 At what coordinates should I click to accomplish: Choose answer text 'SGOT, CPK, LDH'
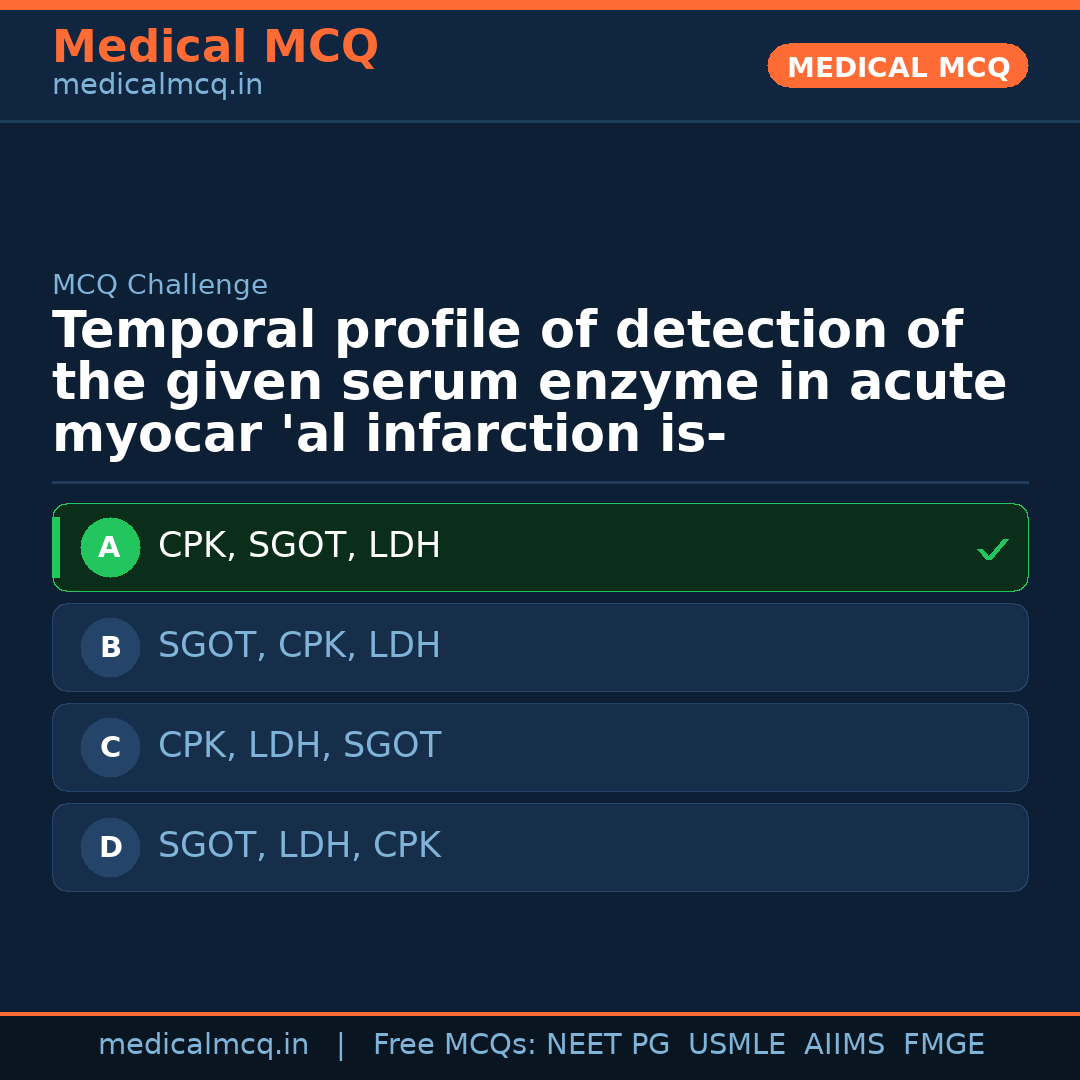[299, 646]
